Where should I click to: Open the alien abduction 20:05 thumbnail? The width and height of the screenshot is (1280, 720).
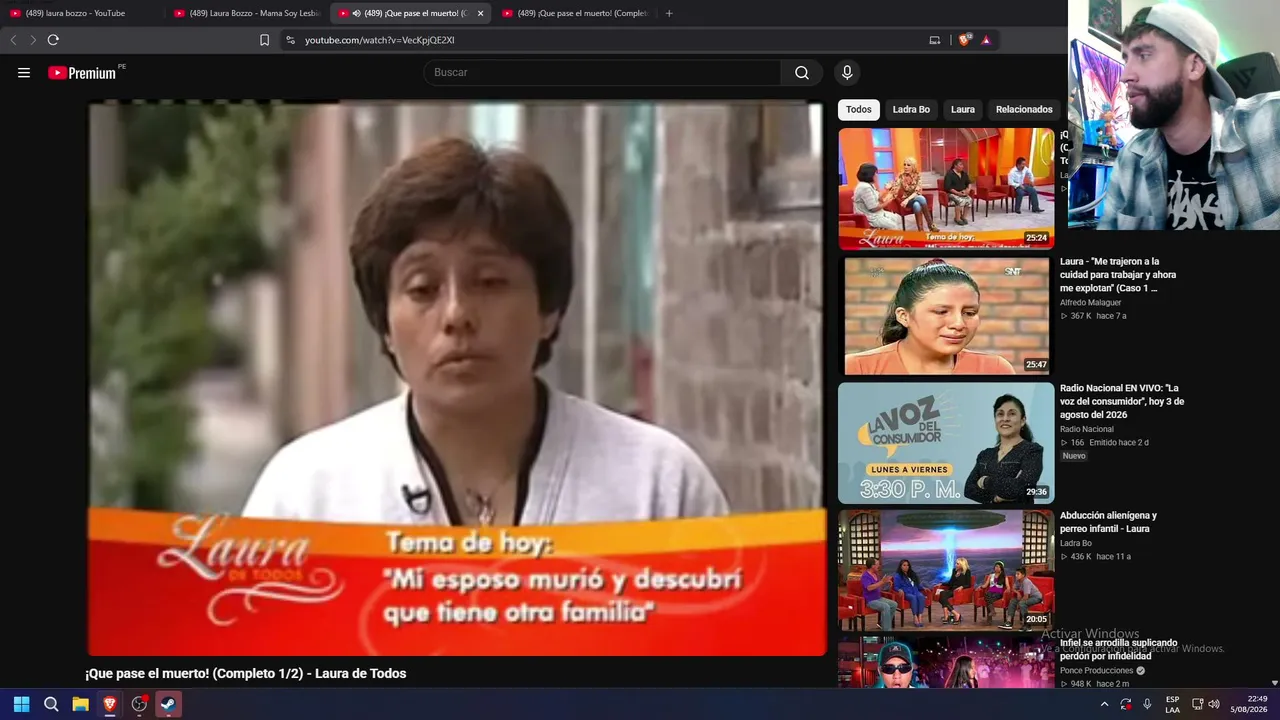coord(946,570)
